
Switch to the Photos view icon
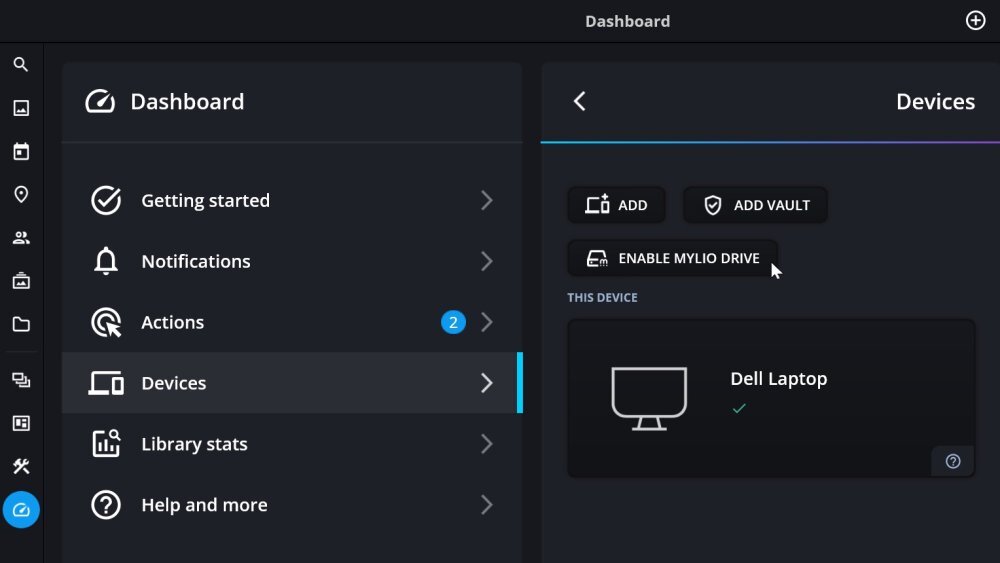[21, 108]
